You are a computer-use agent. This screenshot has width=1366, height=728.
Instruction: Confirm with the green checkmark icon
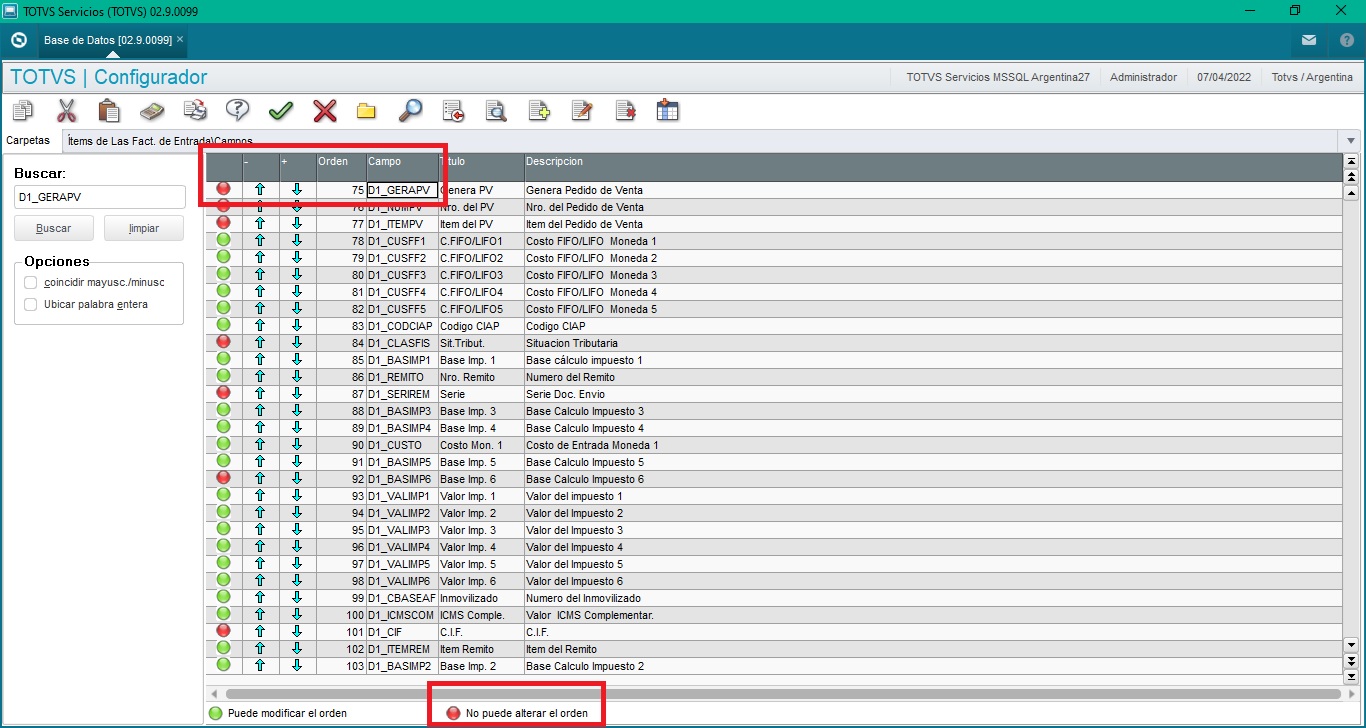click(281, 111)
